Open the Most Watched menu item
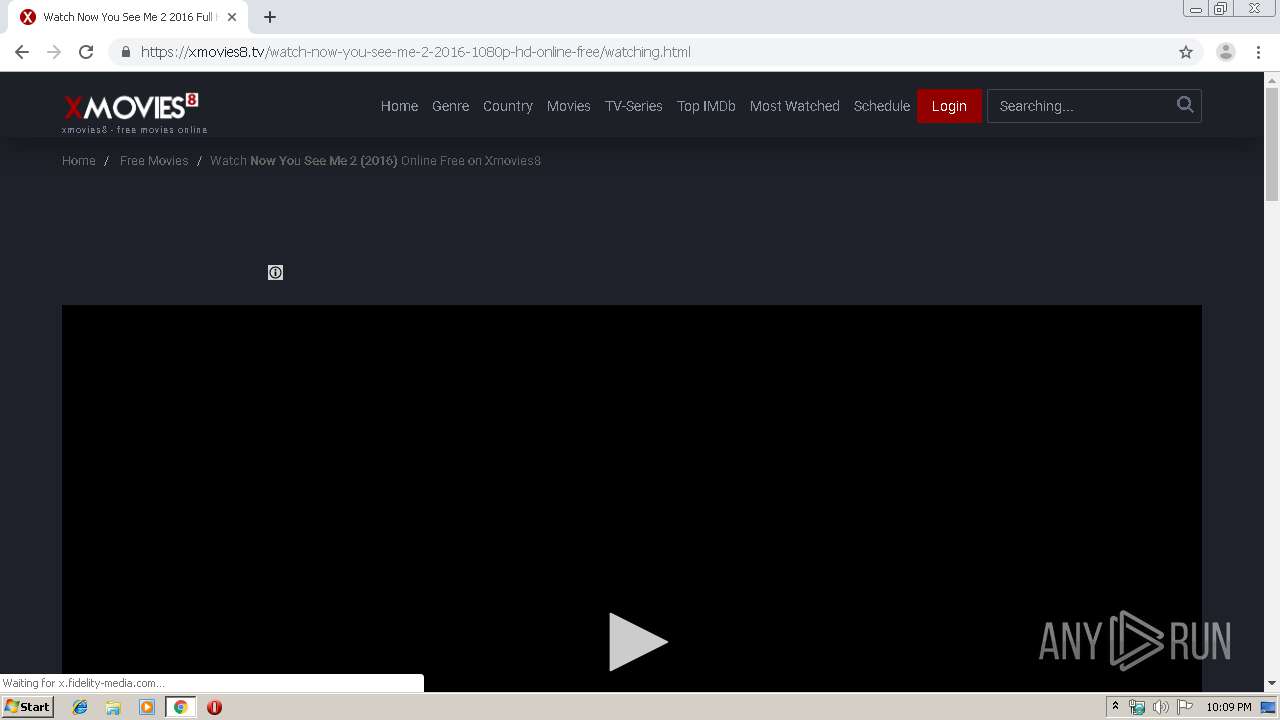Screen dimensions: 1280x720 click(795, 106)
